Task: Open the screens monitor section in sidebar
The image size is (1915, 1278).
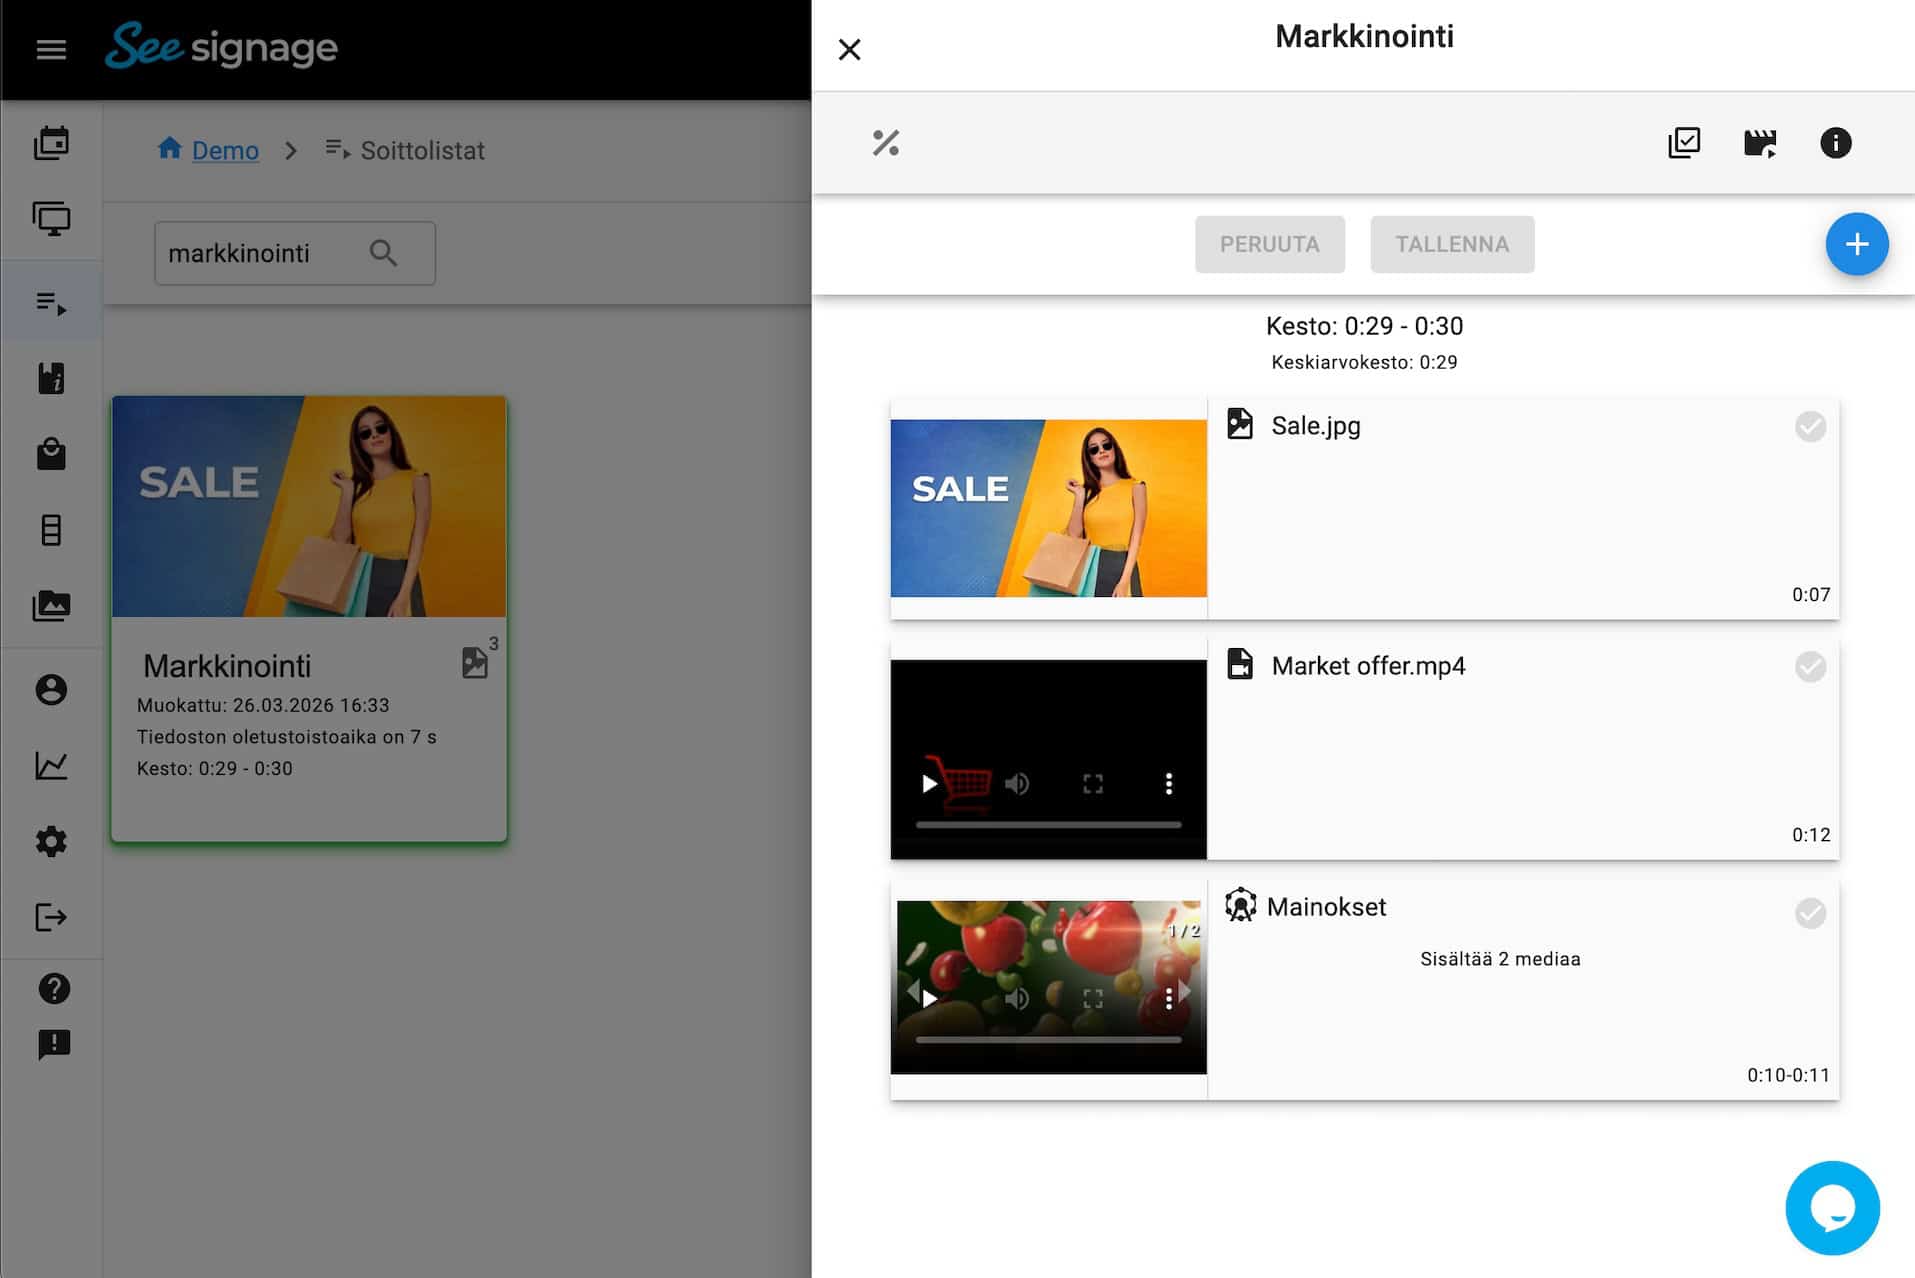Action: point(51,218)
